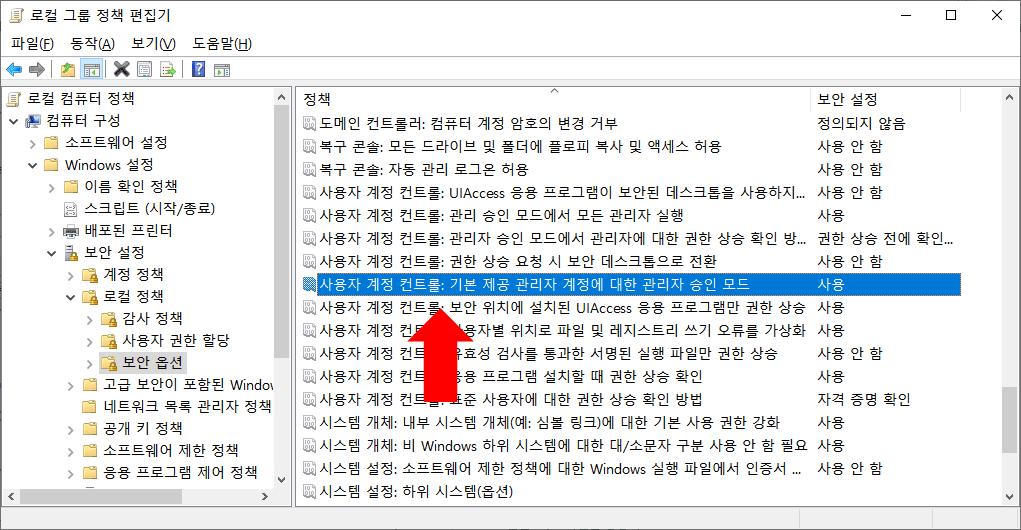Click the 권한 상승 전에 확인... setting value

pyautogui.click(x=885, y=238)
